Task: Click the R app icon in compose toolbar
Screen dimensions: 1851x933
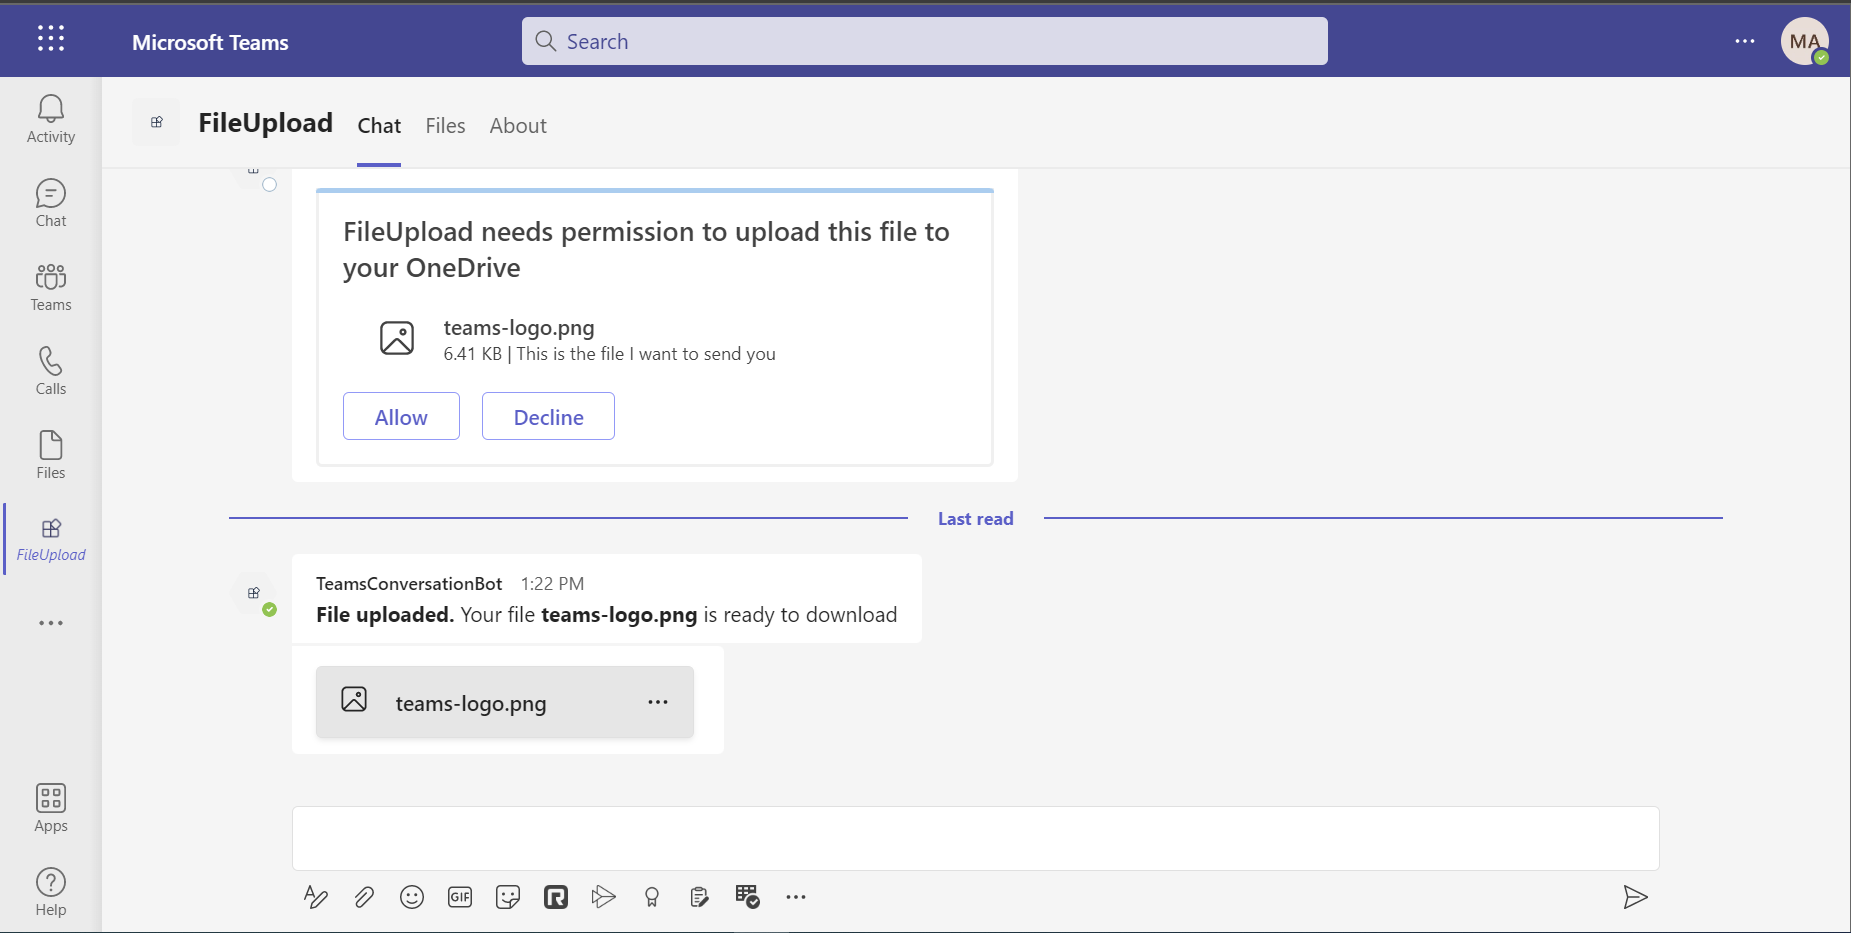Action: click(x=556, y=897)
